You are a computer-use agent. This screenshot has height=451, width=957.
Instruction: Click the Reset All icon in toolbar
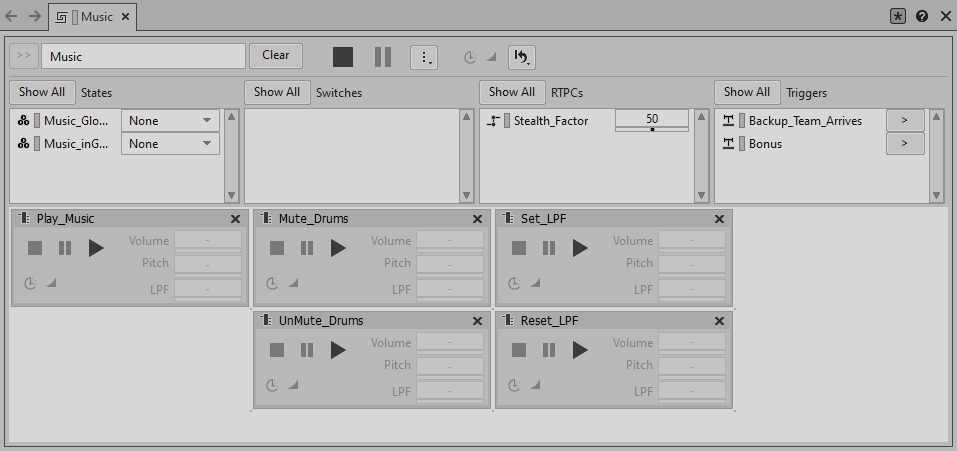pos(521,57)
